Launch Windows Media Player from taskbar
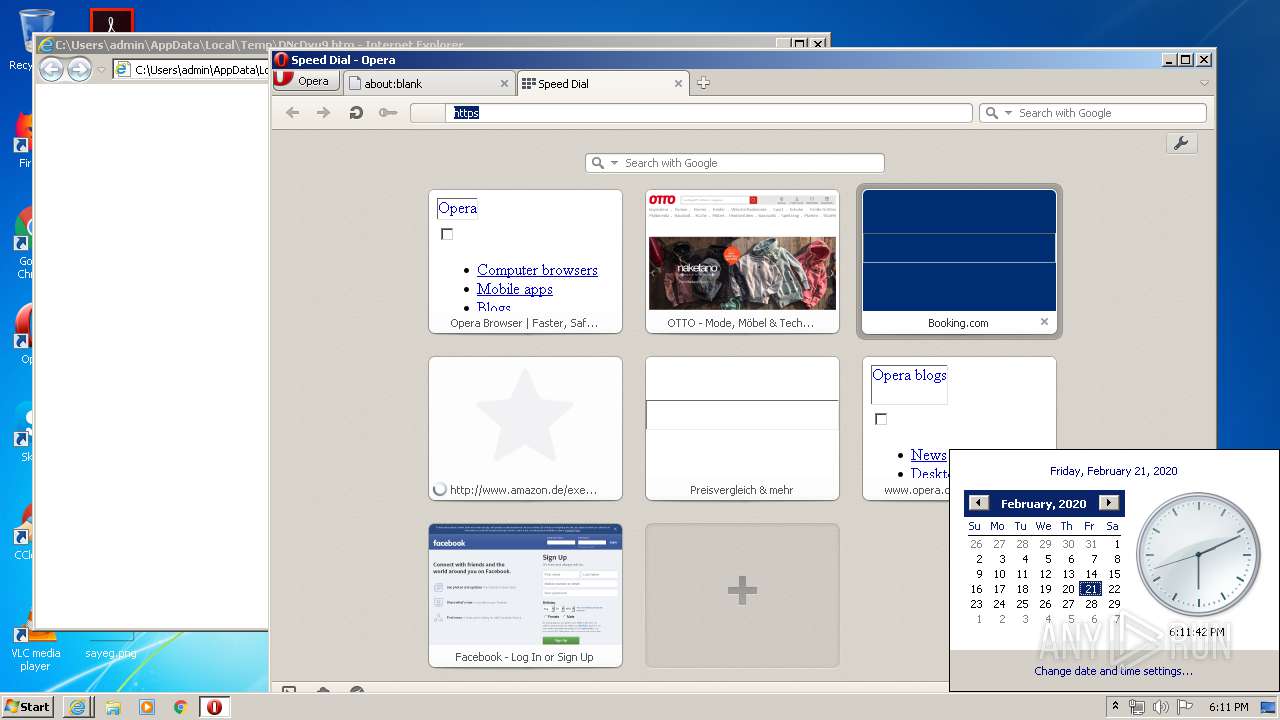 (x=147, y=707)
